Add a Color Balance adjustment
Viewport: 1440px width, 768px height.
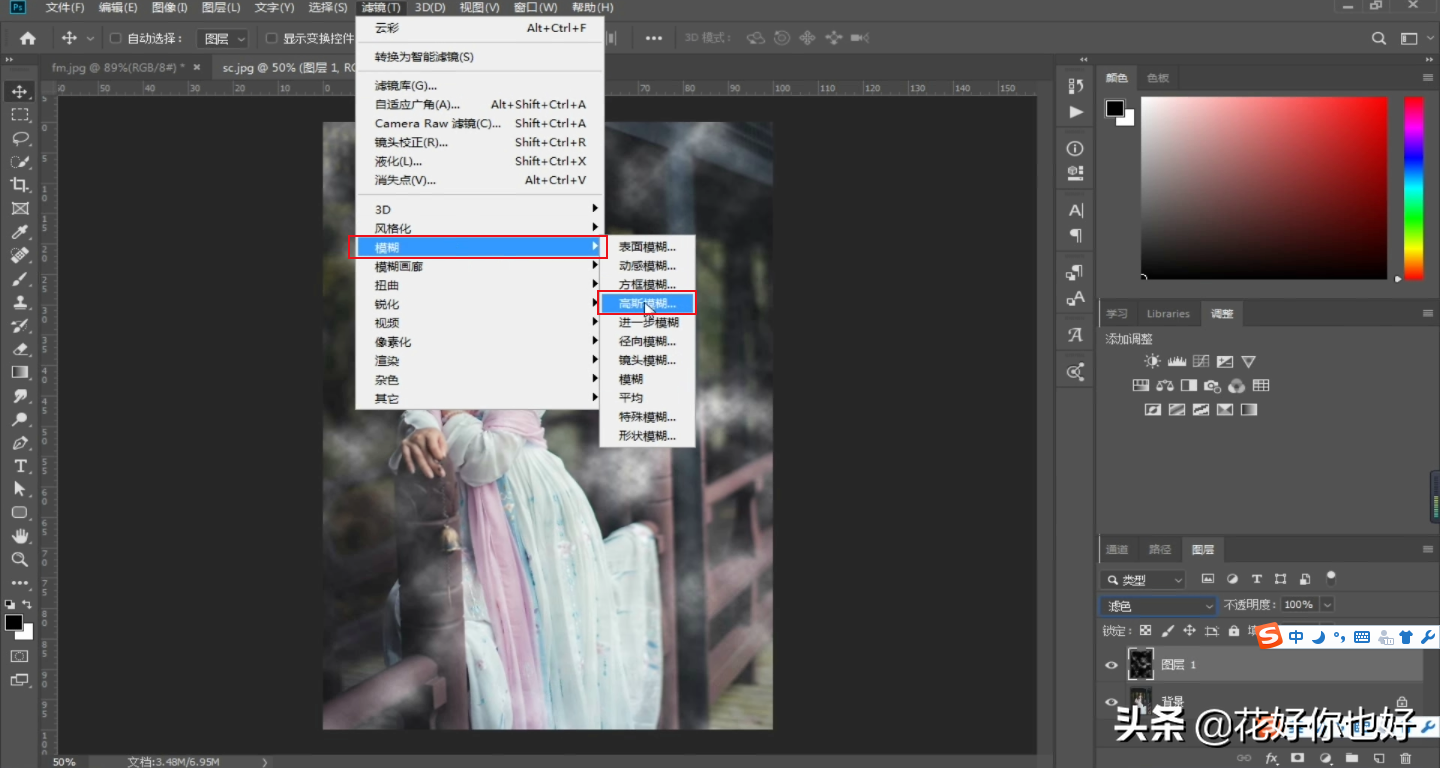click(1164, 385)
